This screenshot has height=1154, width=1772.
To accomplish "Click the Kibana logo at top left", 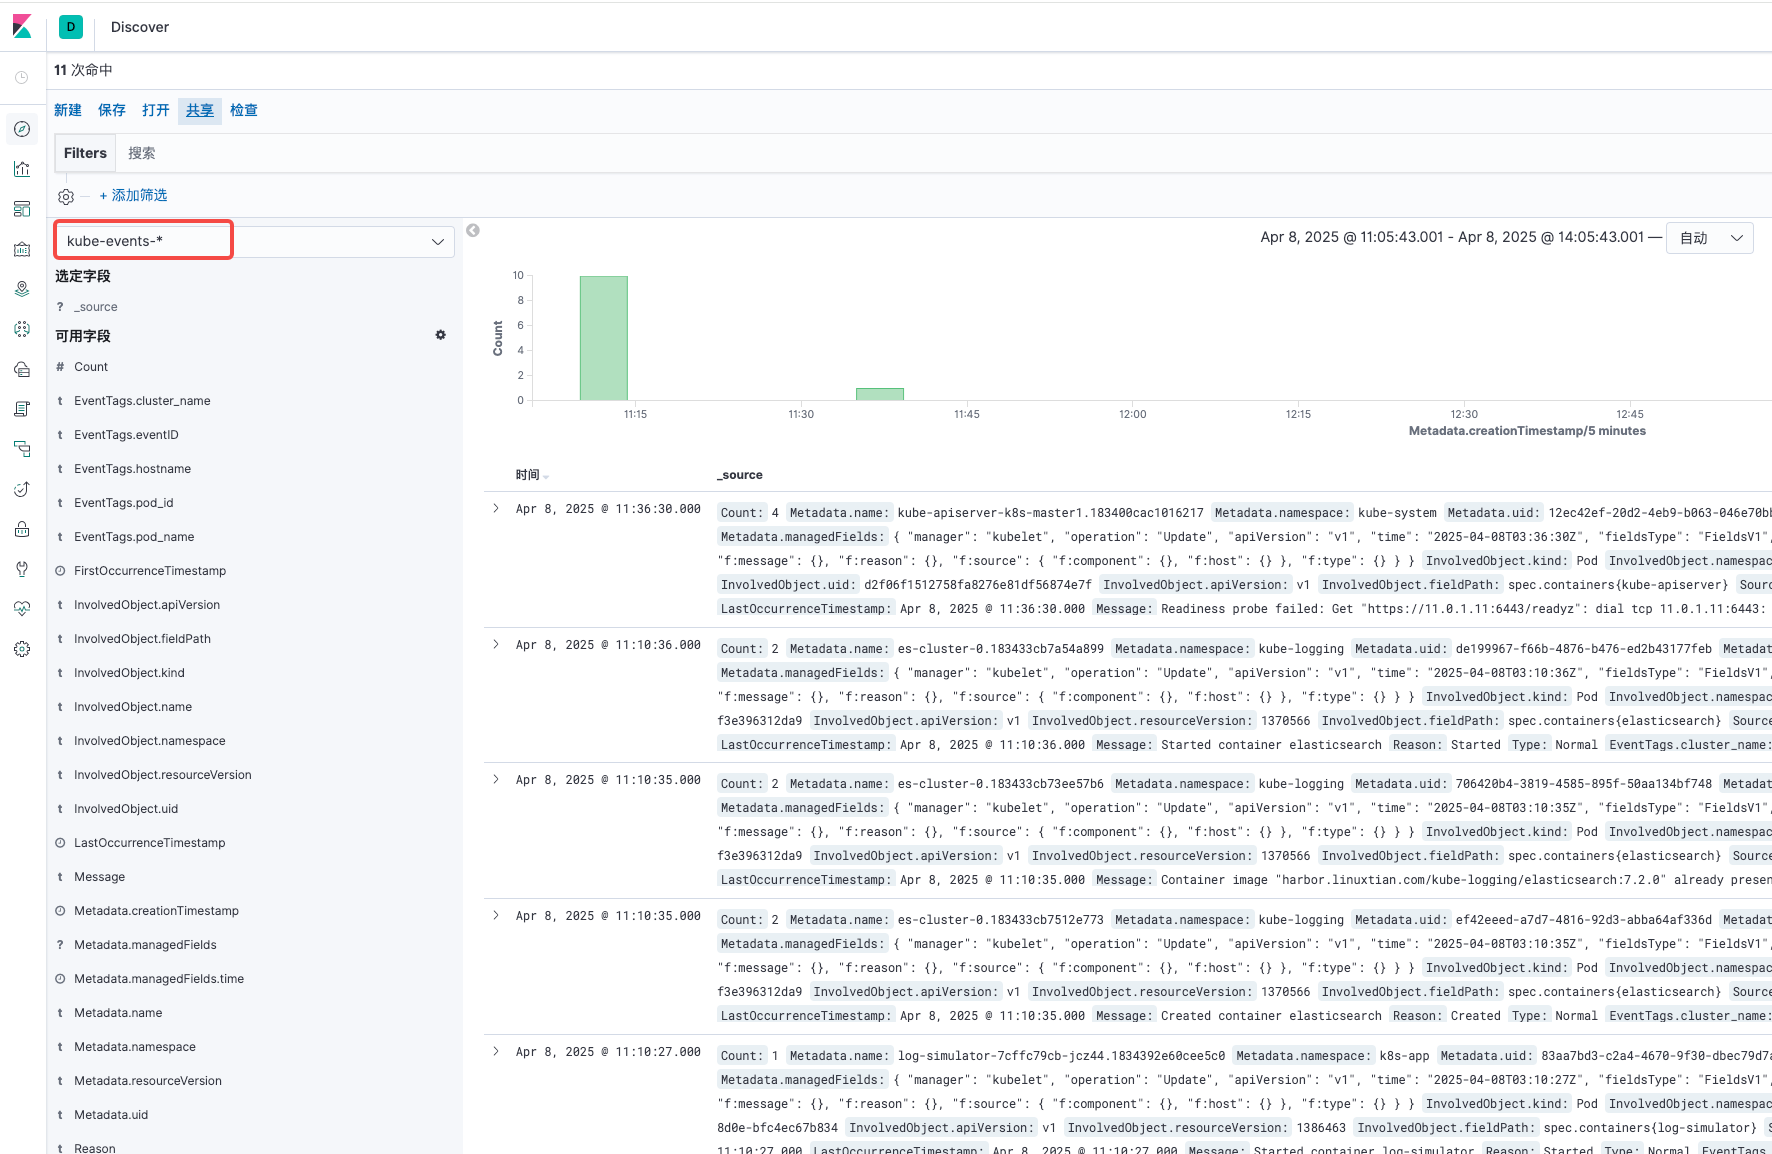I will pyautogui.click(x=22, y=26).
